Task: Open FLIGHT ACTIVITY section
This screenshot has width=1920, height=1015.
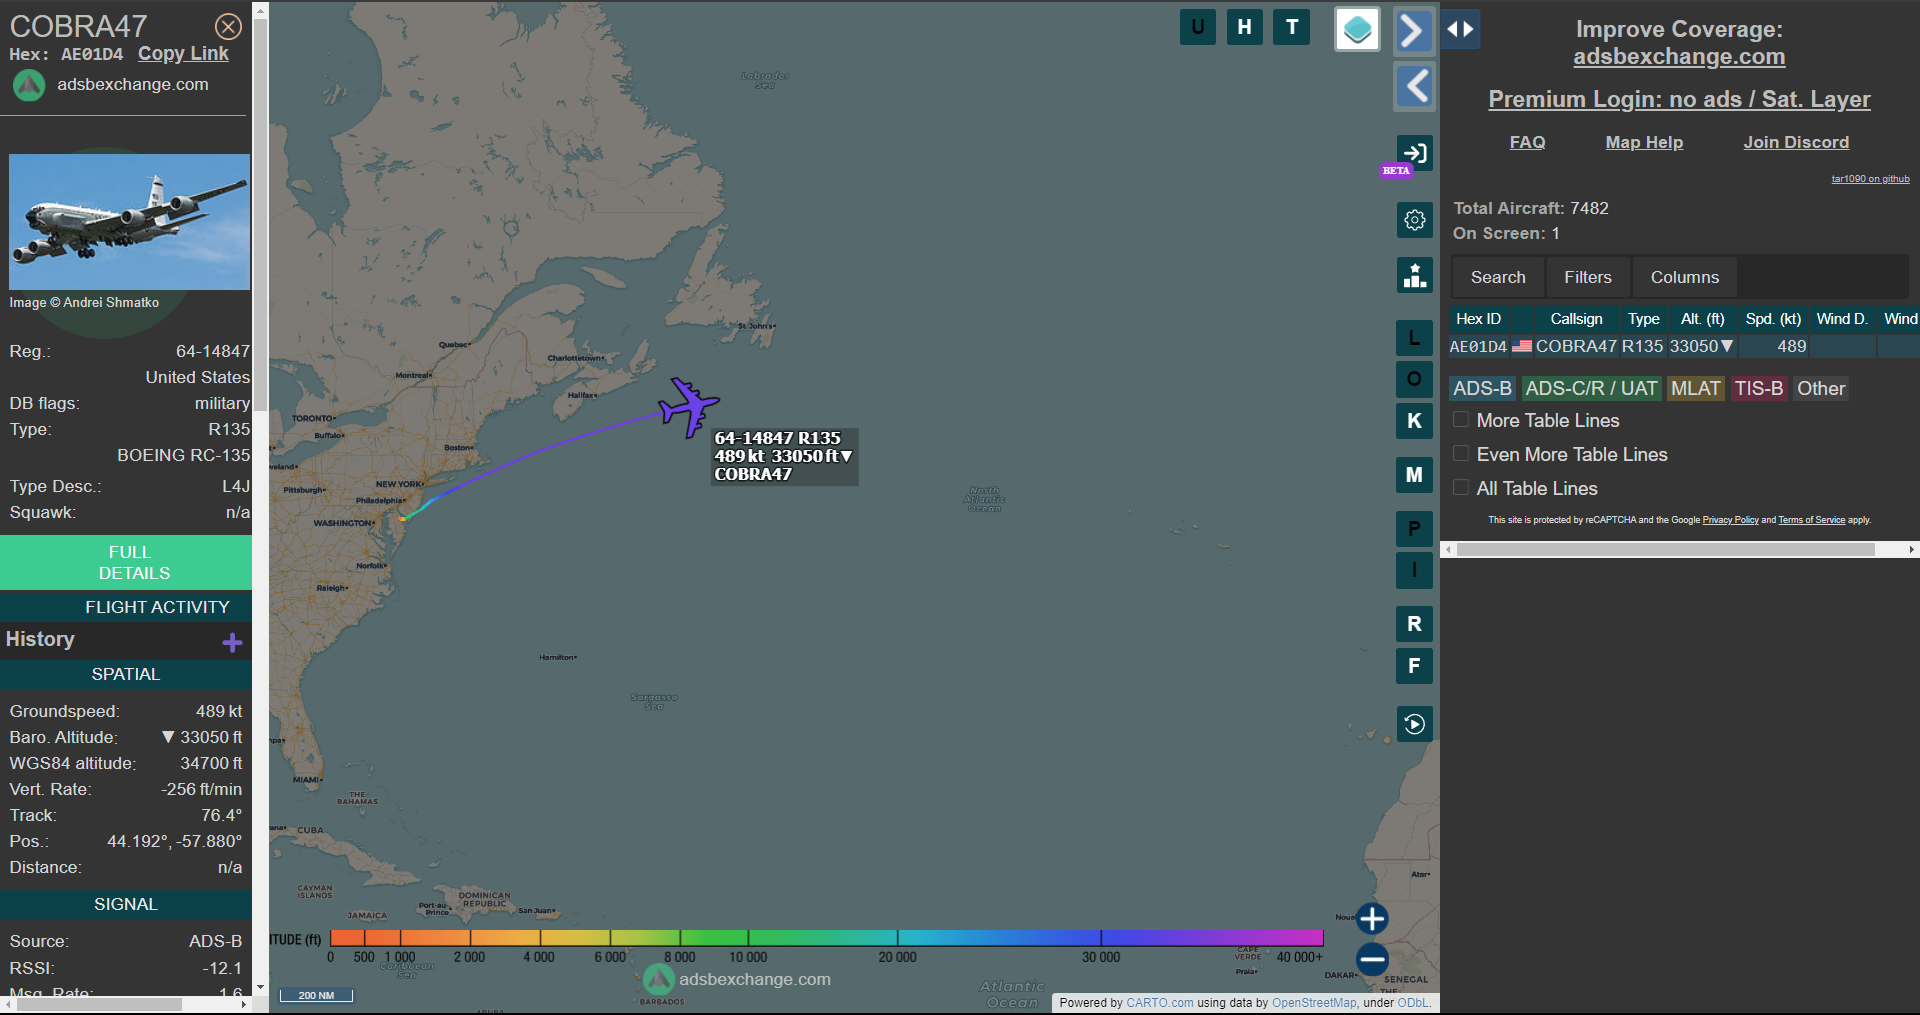Action: [x=126, y=607]
